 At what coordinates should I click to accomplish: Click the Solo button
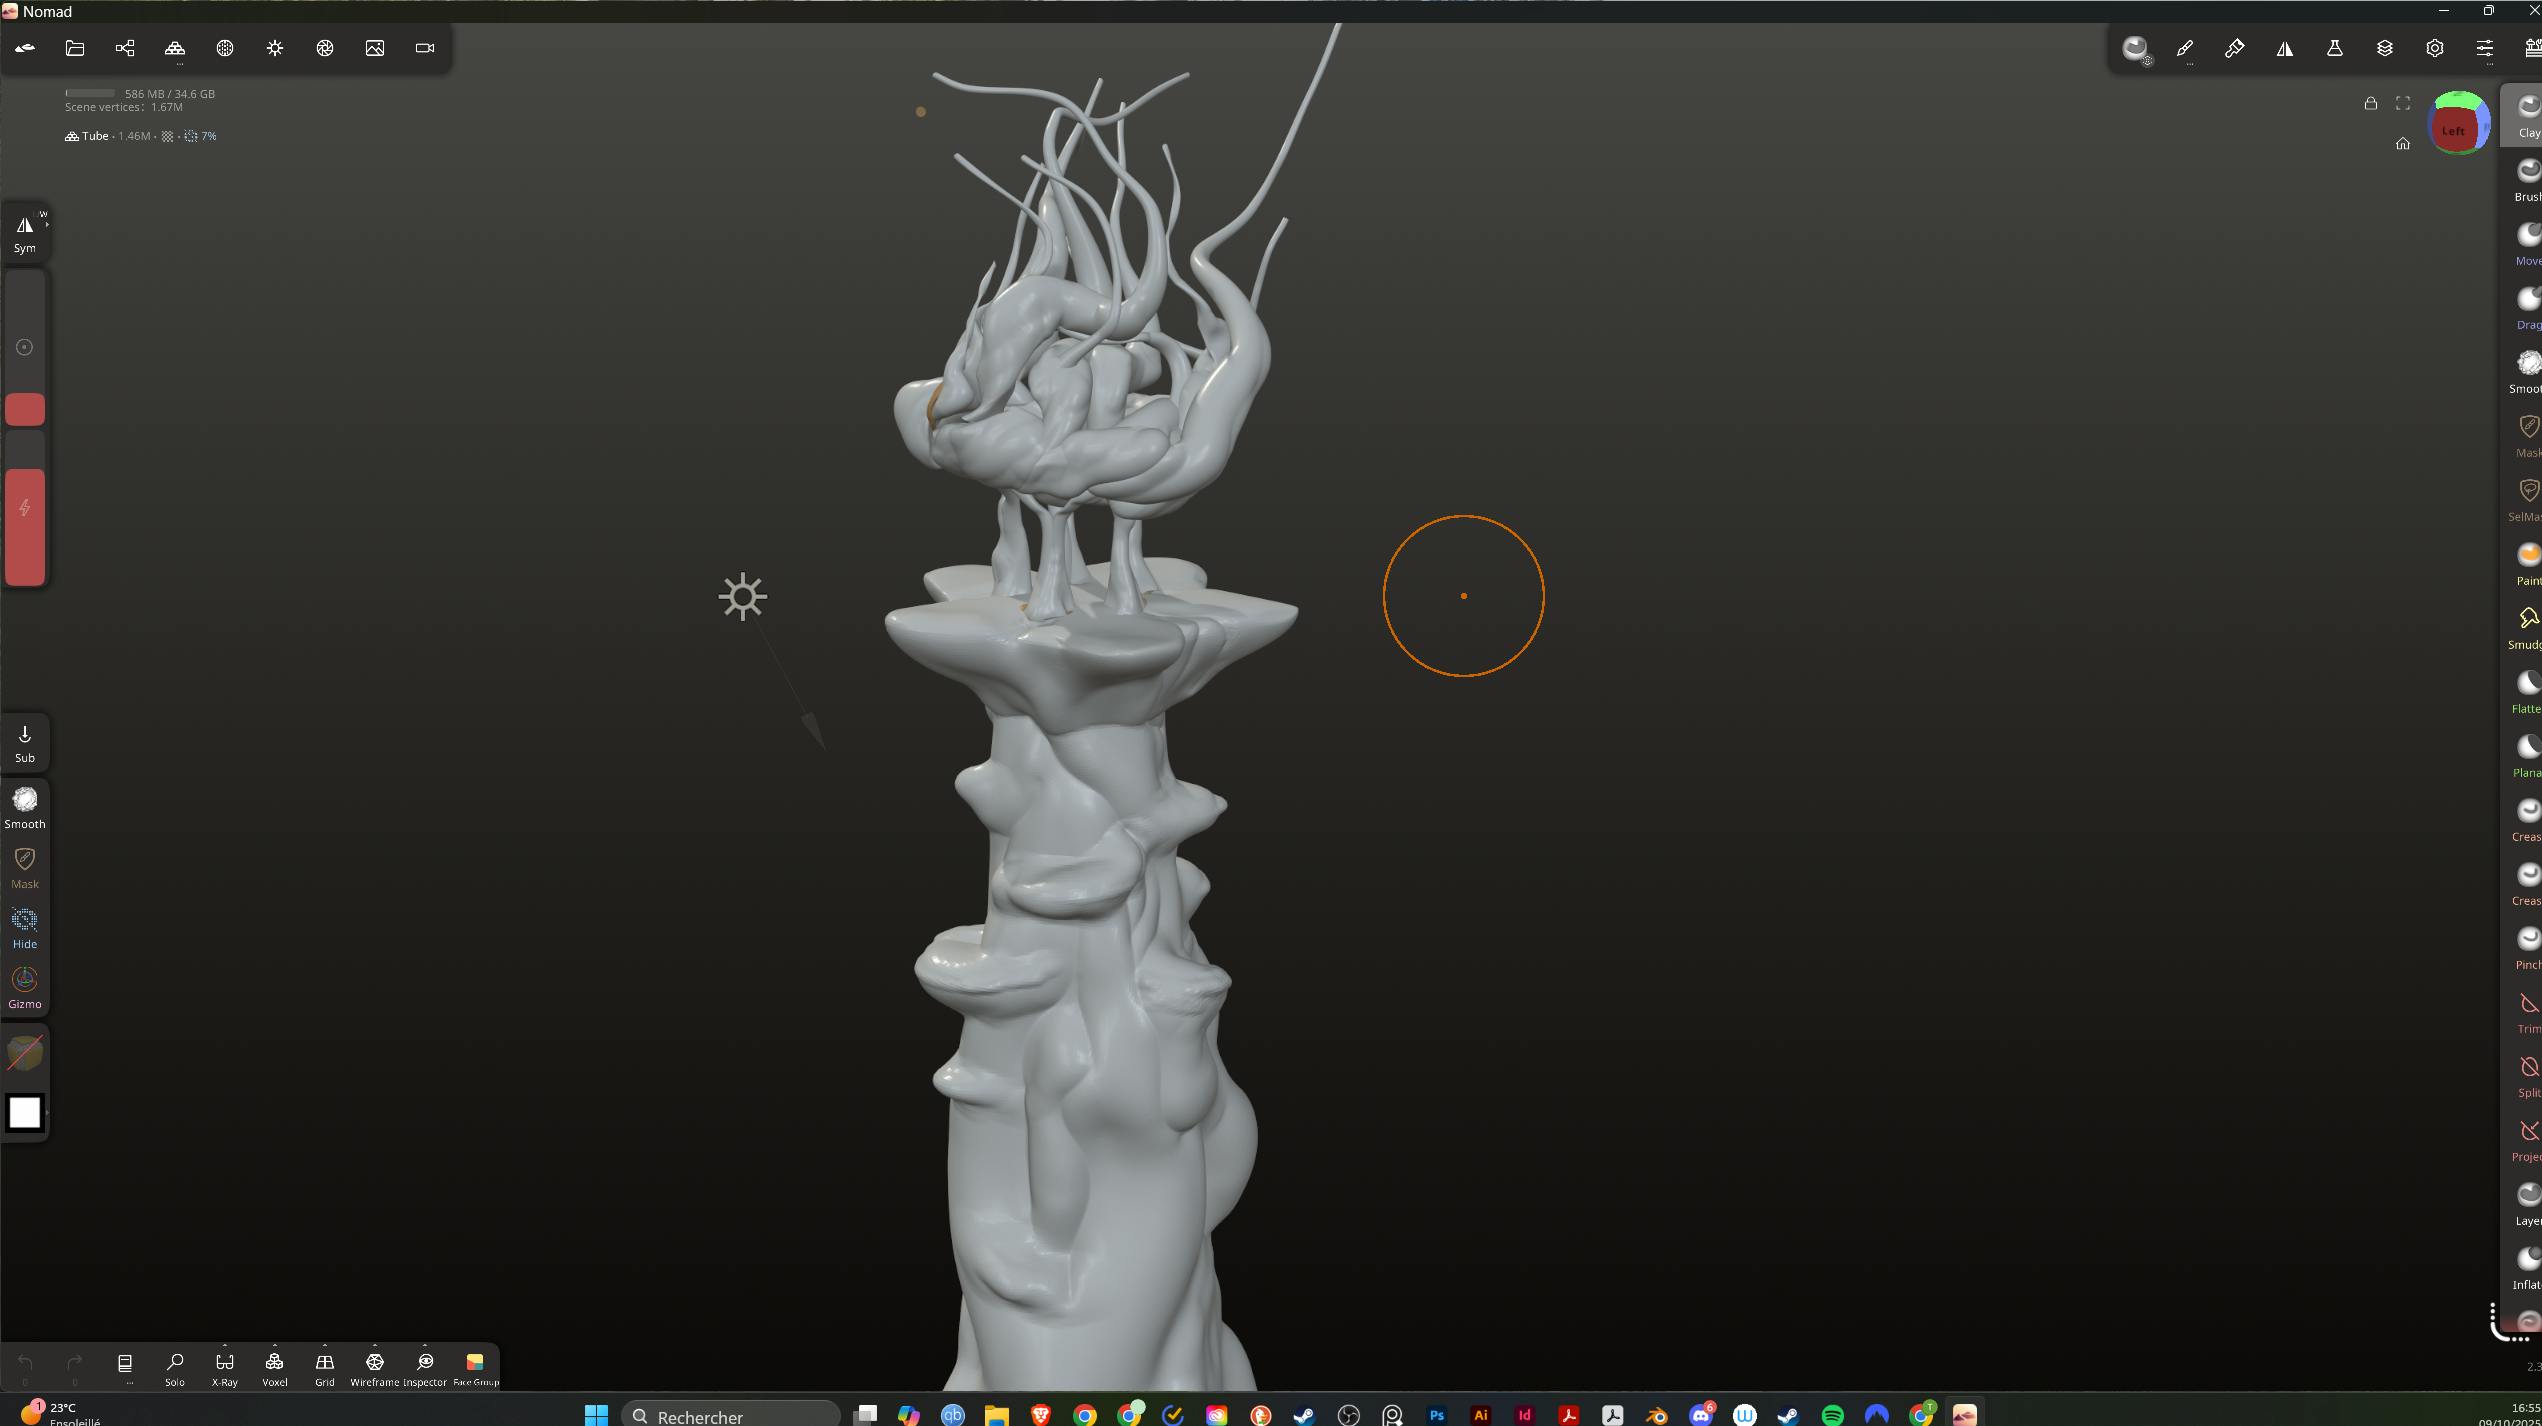[175, 1367]
